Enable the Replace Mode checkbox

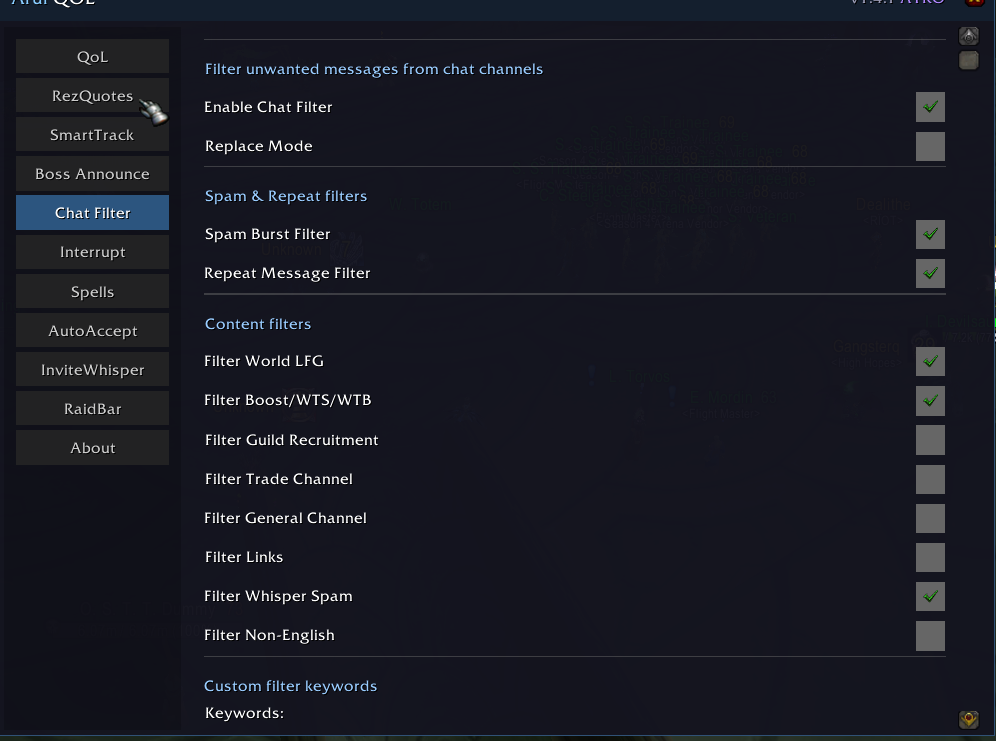930,146
